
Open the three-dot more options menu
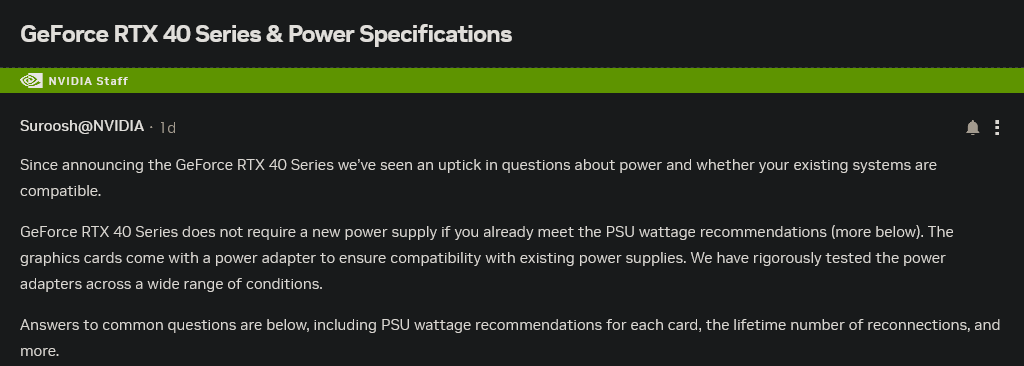click(x=997, y=127)
